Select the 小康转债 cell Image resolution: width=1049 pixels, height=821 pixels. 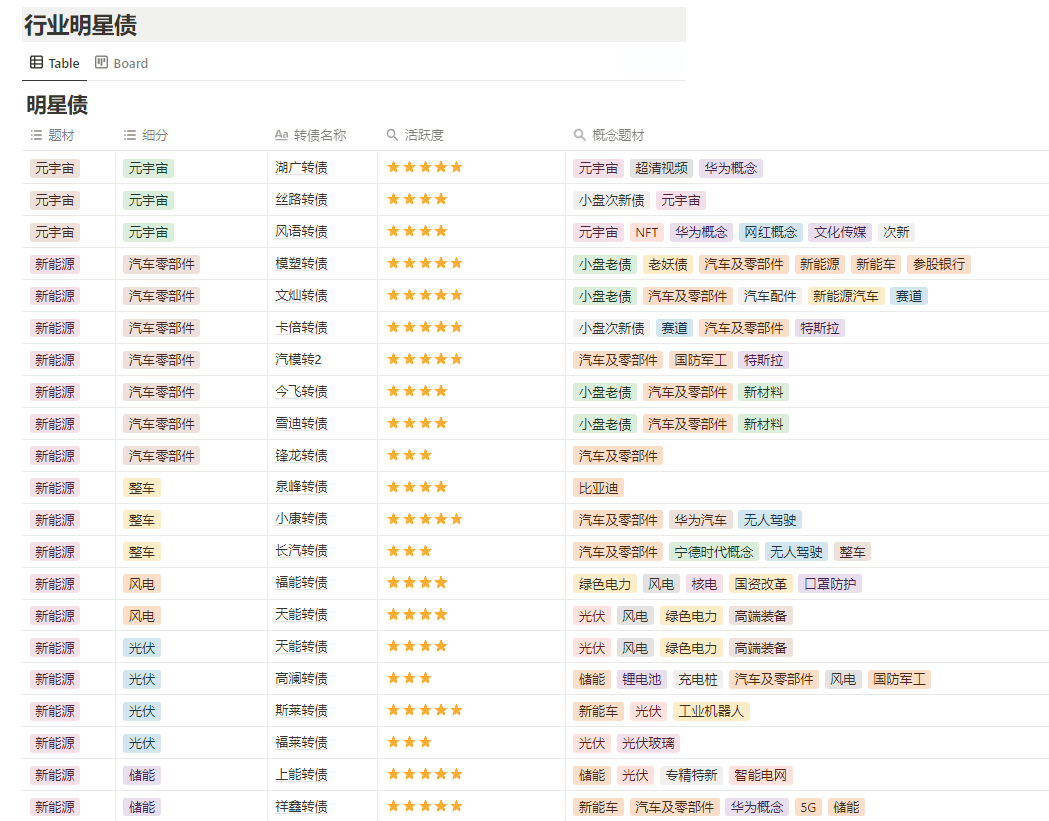[323, 519]
